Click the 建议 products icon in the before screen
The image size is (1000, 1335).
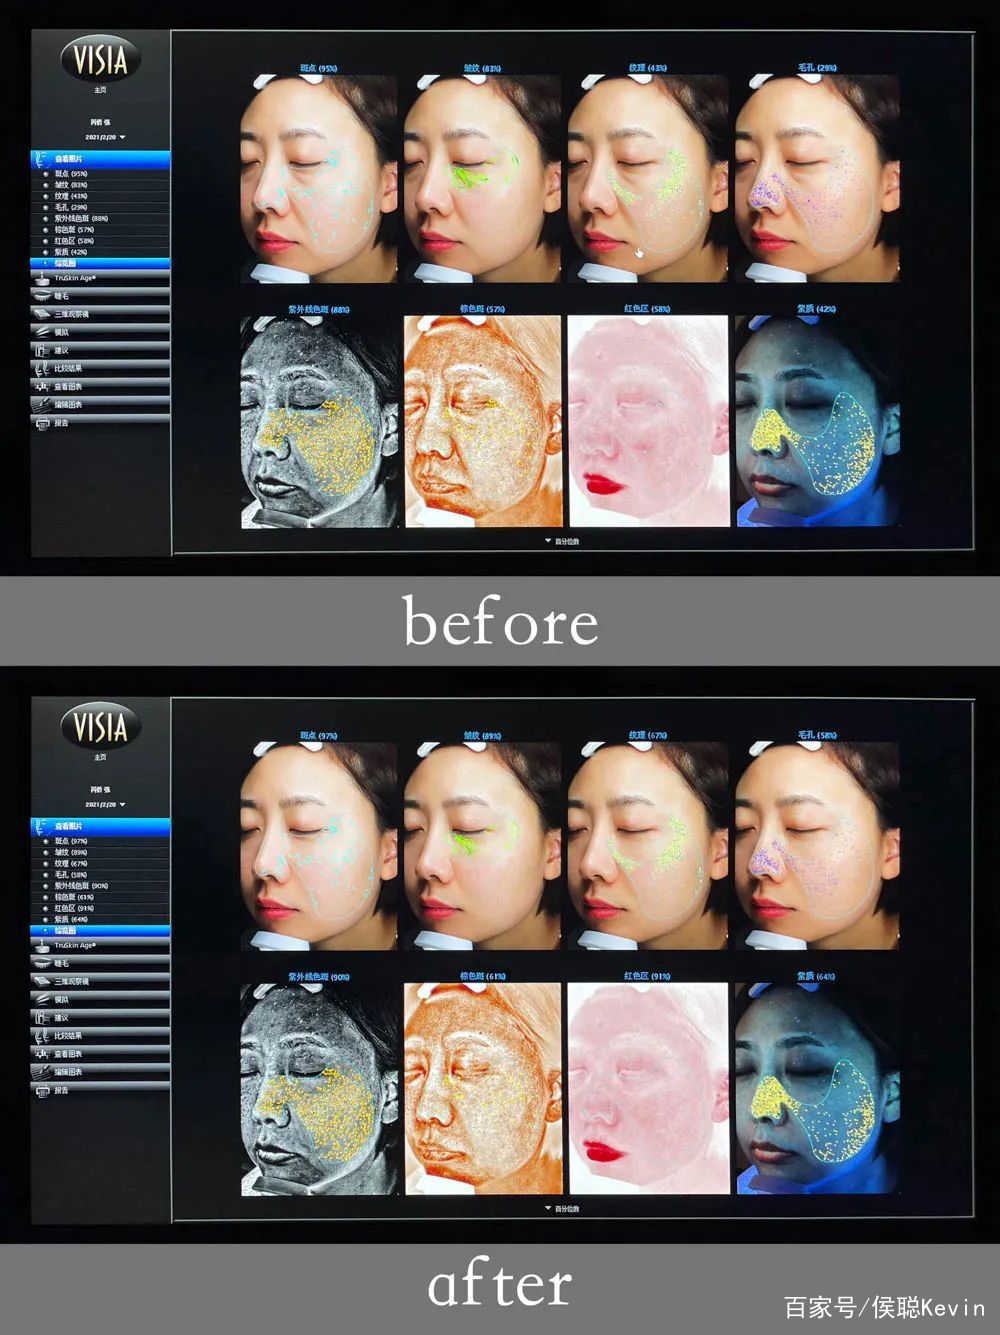tap(42, 350)
